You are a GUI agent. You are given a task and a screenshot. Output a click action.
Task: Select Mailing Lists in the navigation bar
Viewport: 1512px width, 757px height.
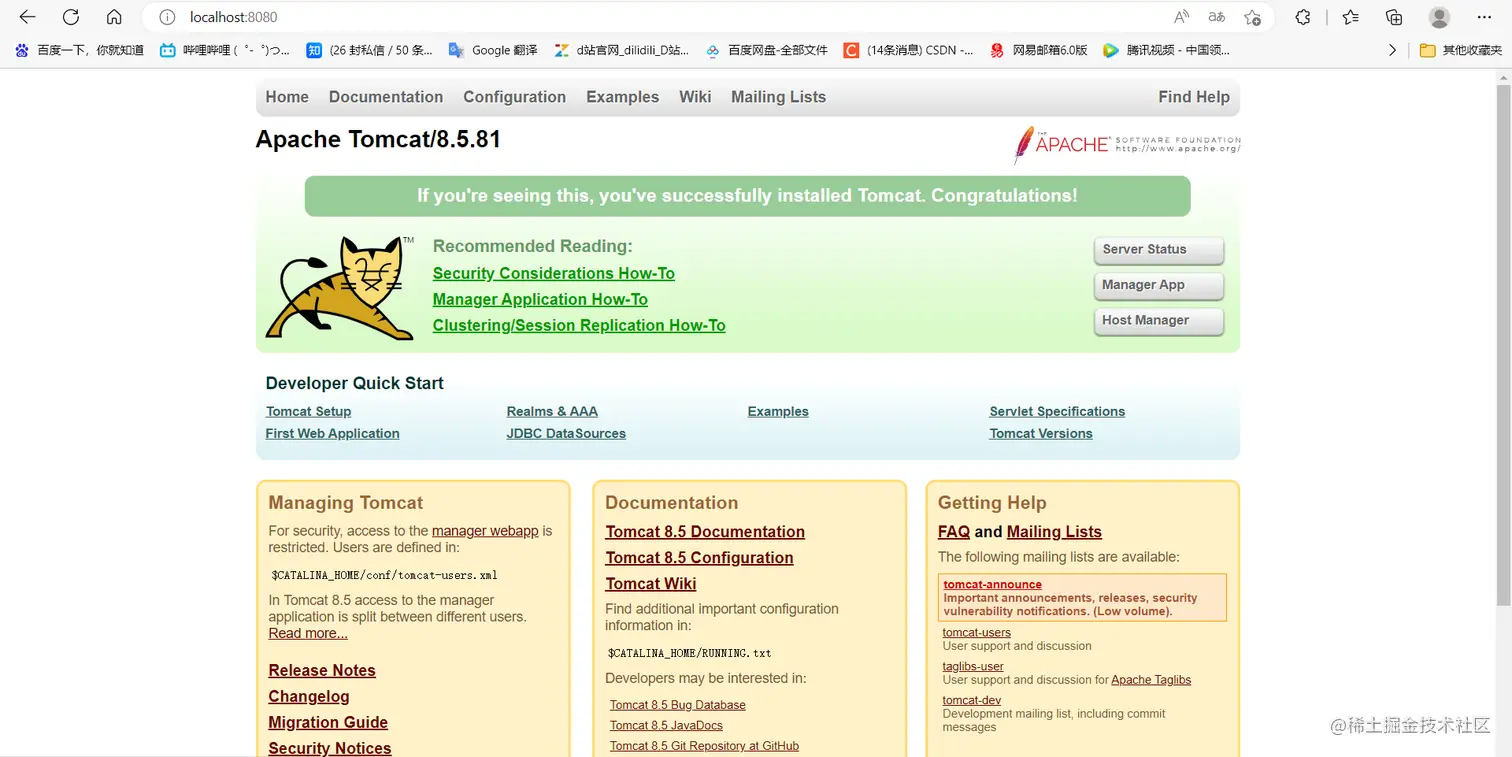pyautogui.click(x=778, y=97)
